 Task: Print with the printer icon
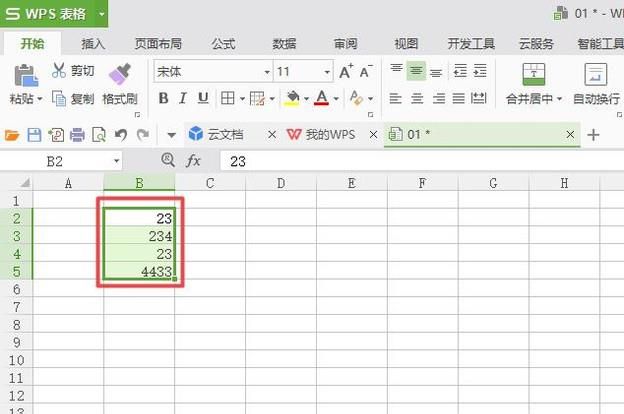tap(77, 135)
